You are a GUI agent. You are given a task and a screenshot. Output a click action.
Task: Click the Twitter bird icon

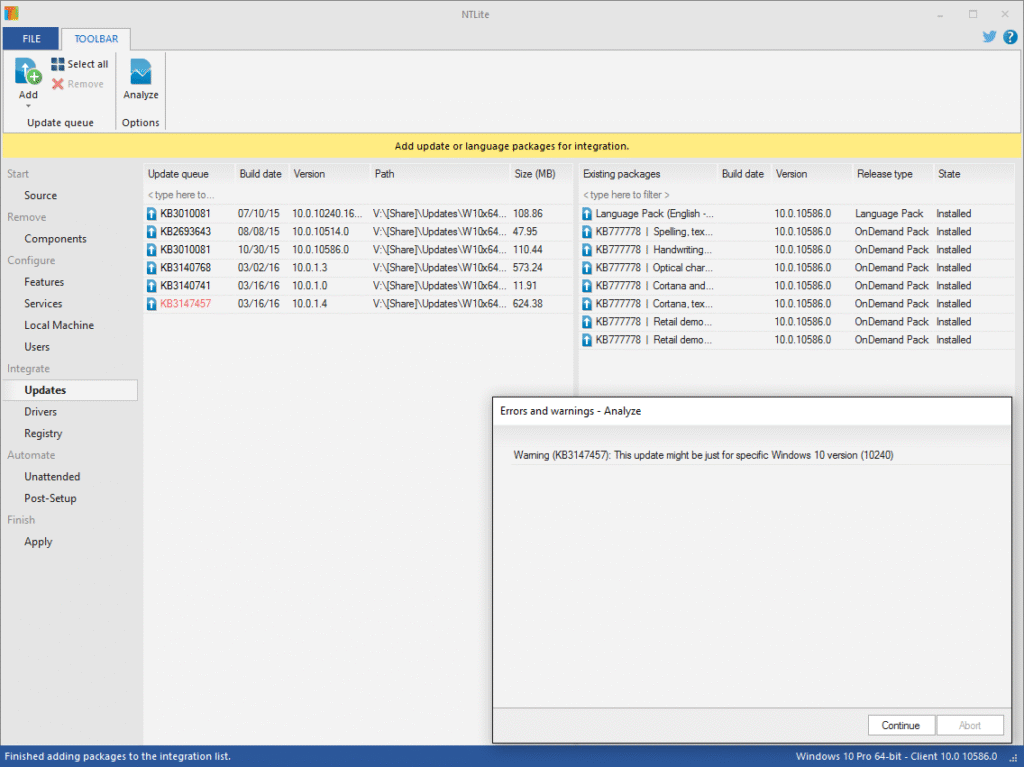[x=989, y=36]
